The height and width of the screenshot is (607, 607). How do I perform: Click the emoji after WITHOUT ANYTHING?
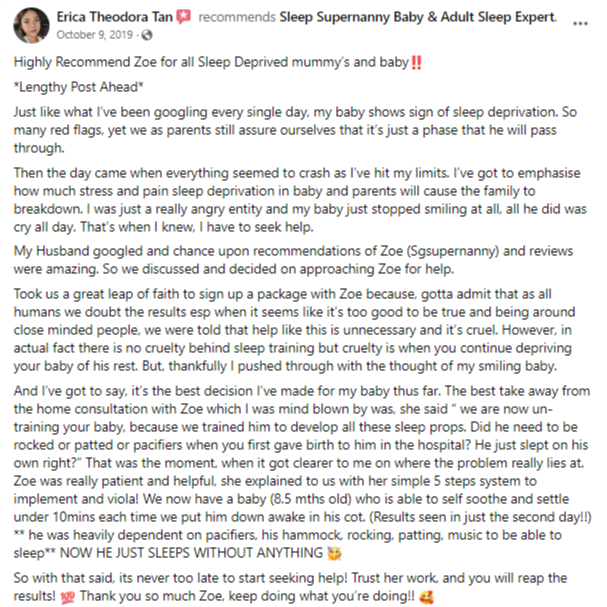pyautogui.click(x=334, y=553)
